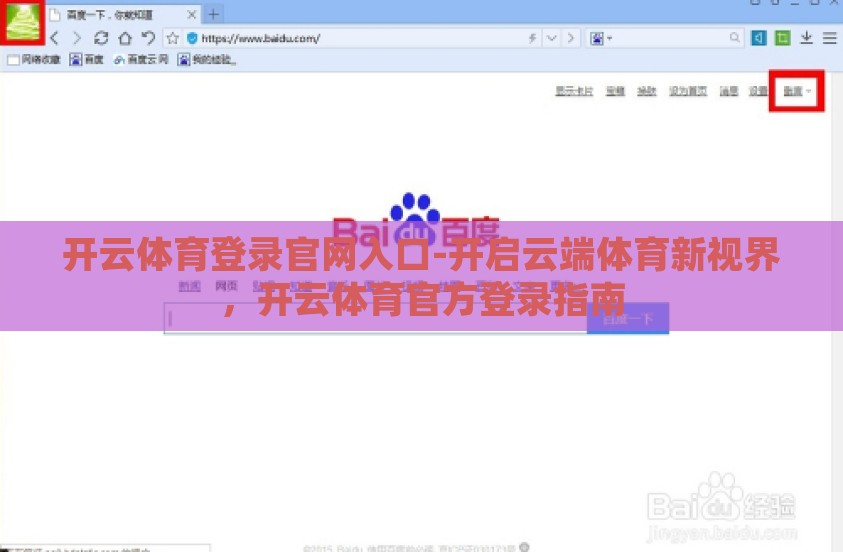
Task: Click the green screenshot crop icon
Action: point(782,38)
